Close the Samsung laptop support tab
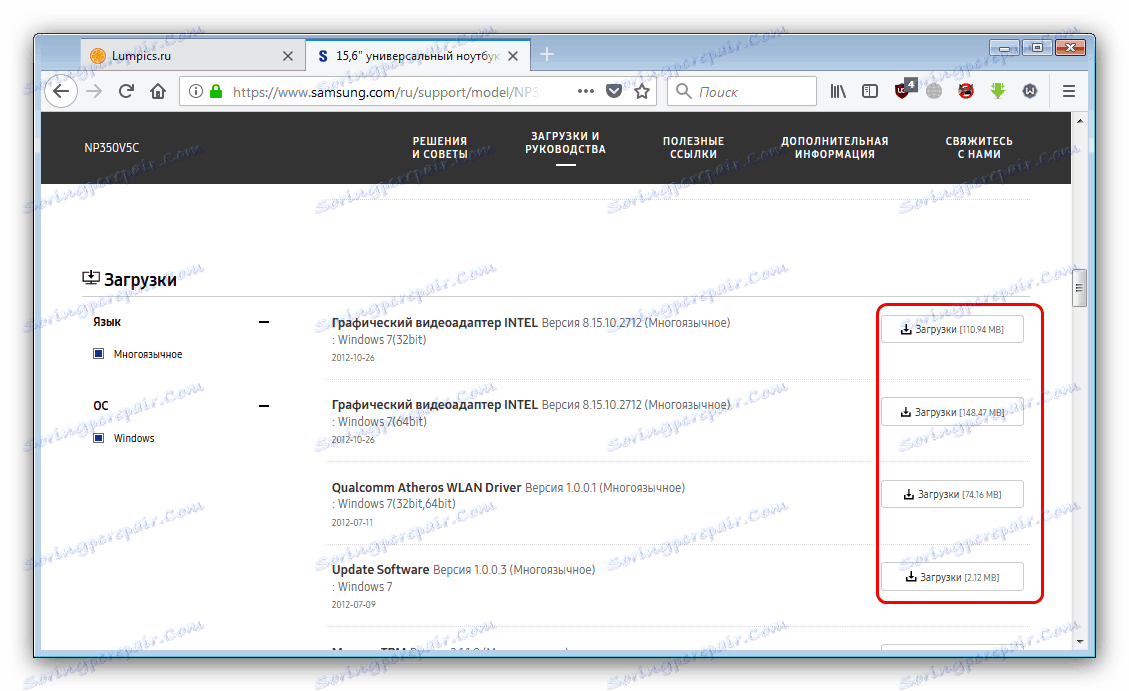Image resolution: width=1129 pixels, height=691 pixels. pyautogui.click(x=513, y=56)
